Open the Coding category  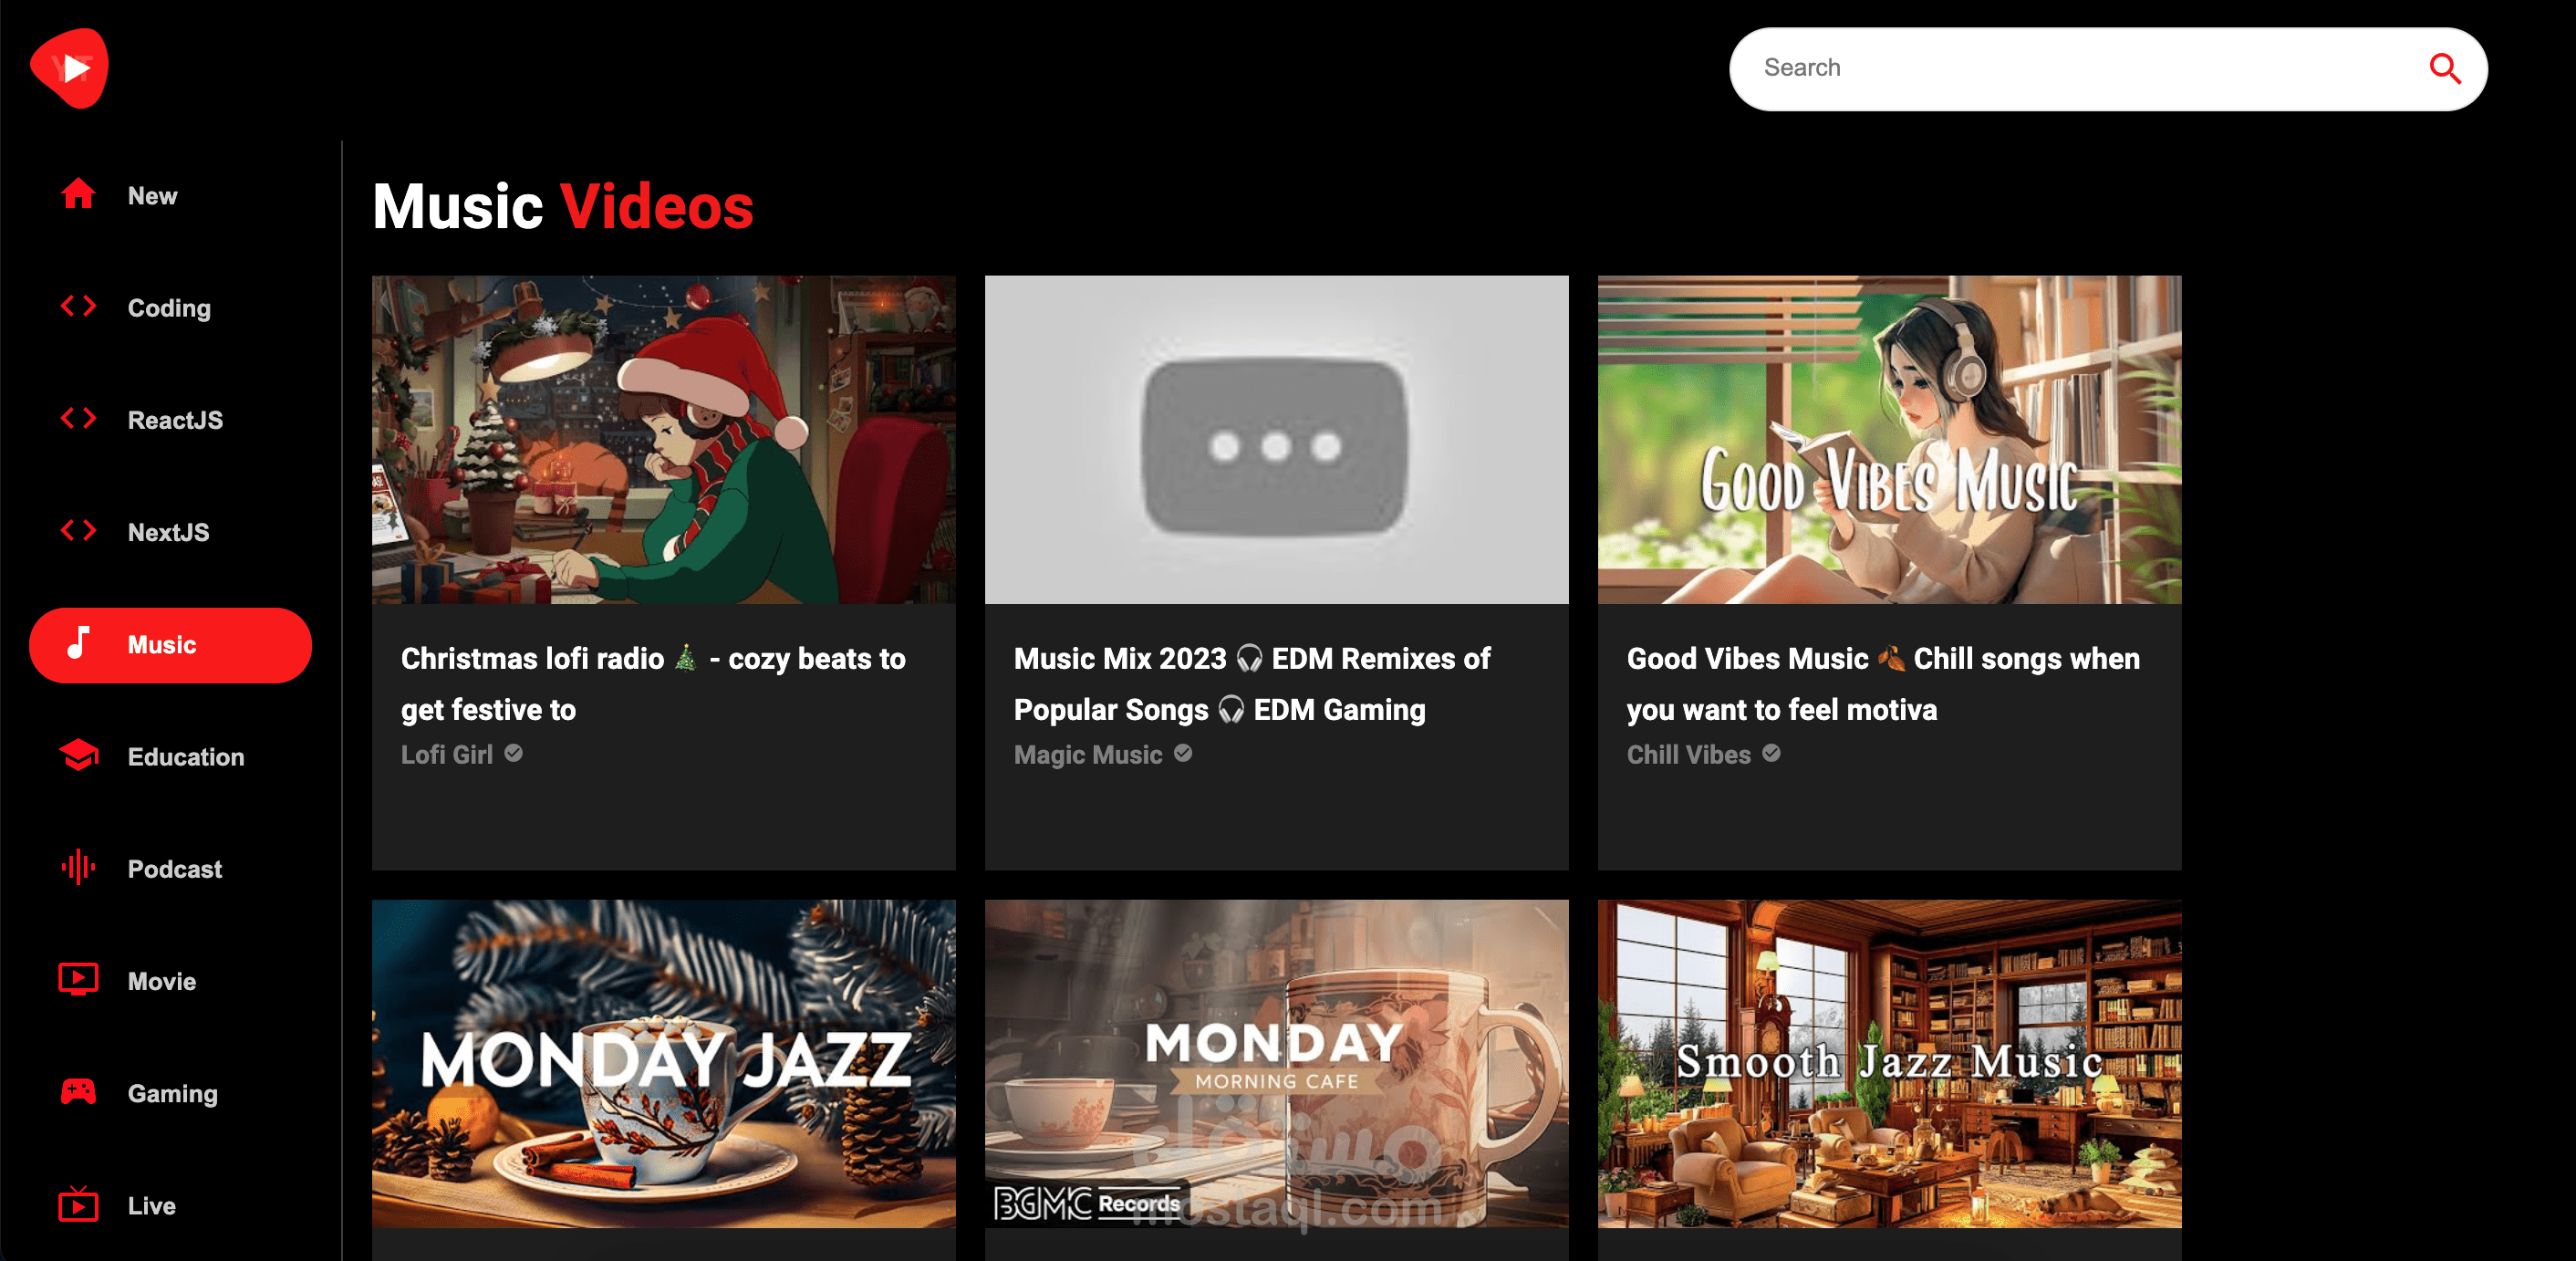click(170, 308)
